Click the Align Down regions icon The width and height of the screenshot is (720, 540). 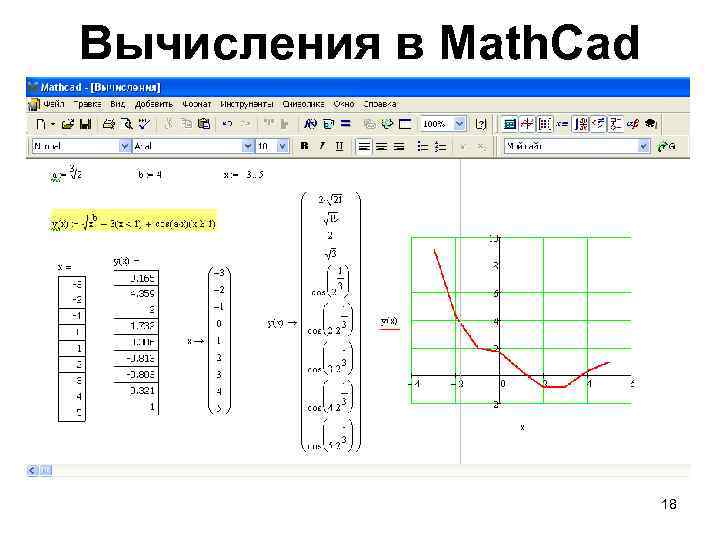(x=285, y=124)
